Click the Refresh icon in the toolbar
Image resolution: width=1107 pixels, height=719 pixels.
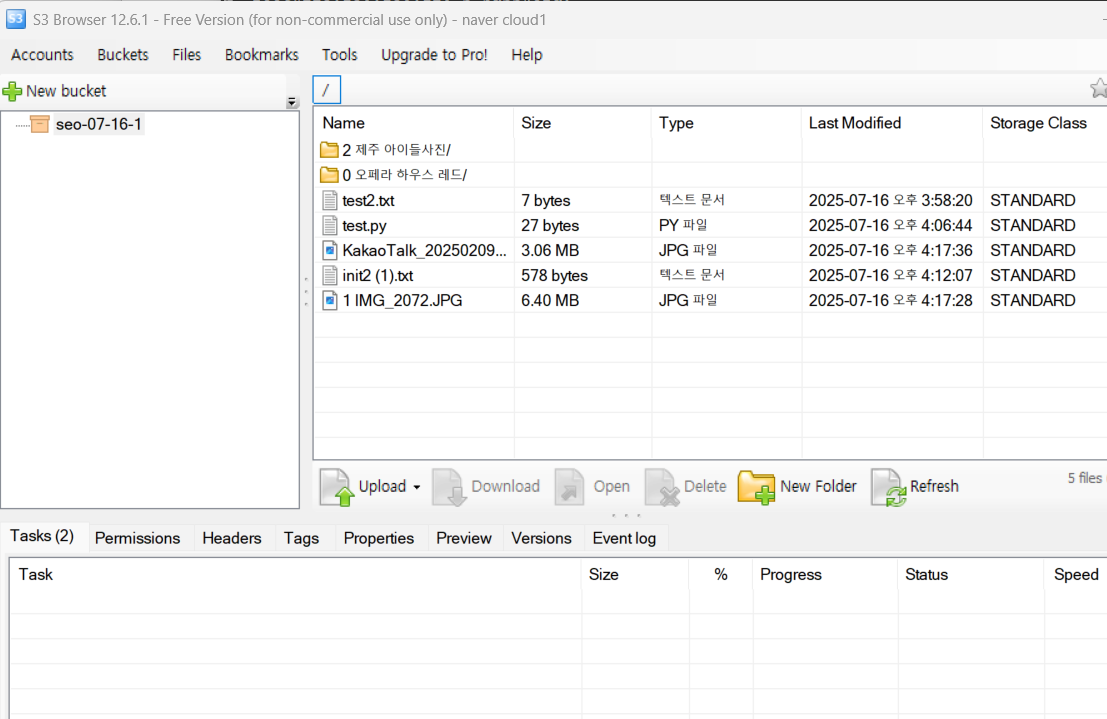(x=889, y=487)
